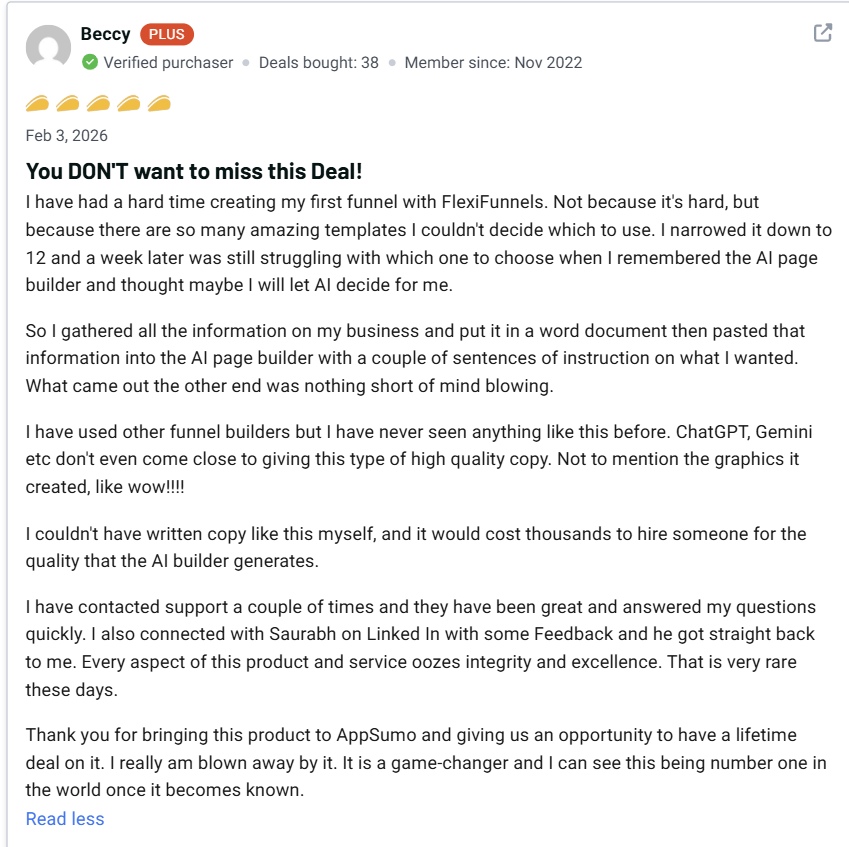Click the paragraph starting "I have had a hard time"
The image size is (849, 847).
pyautogui.click(x=428, y=243)
